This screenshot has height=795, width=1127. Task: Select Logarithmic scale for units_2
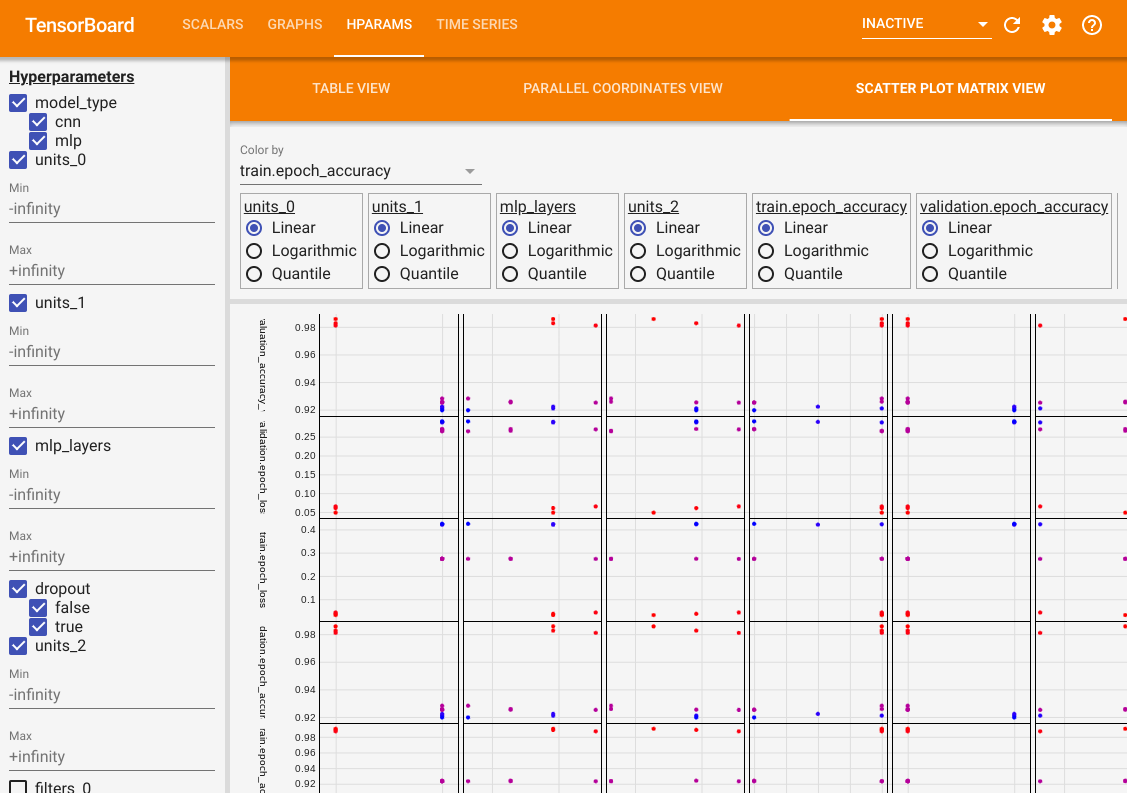point(638,251)
